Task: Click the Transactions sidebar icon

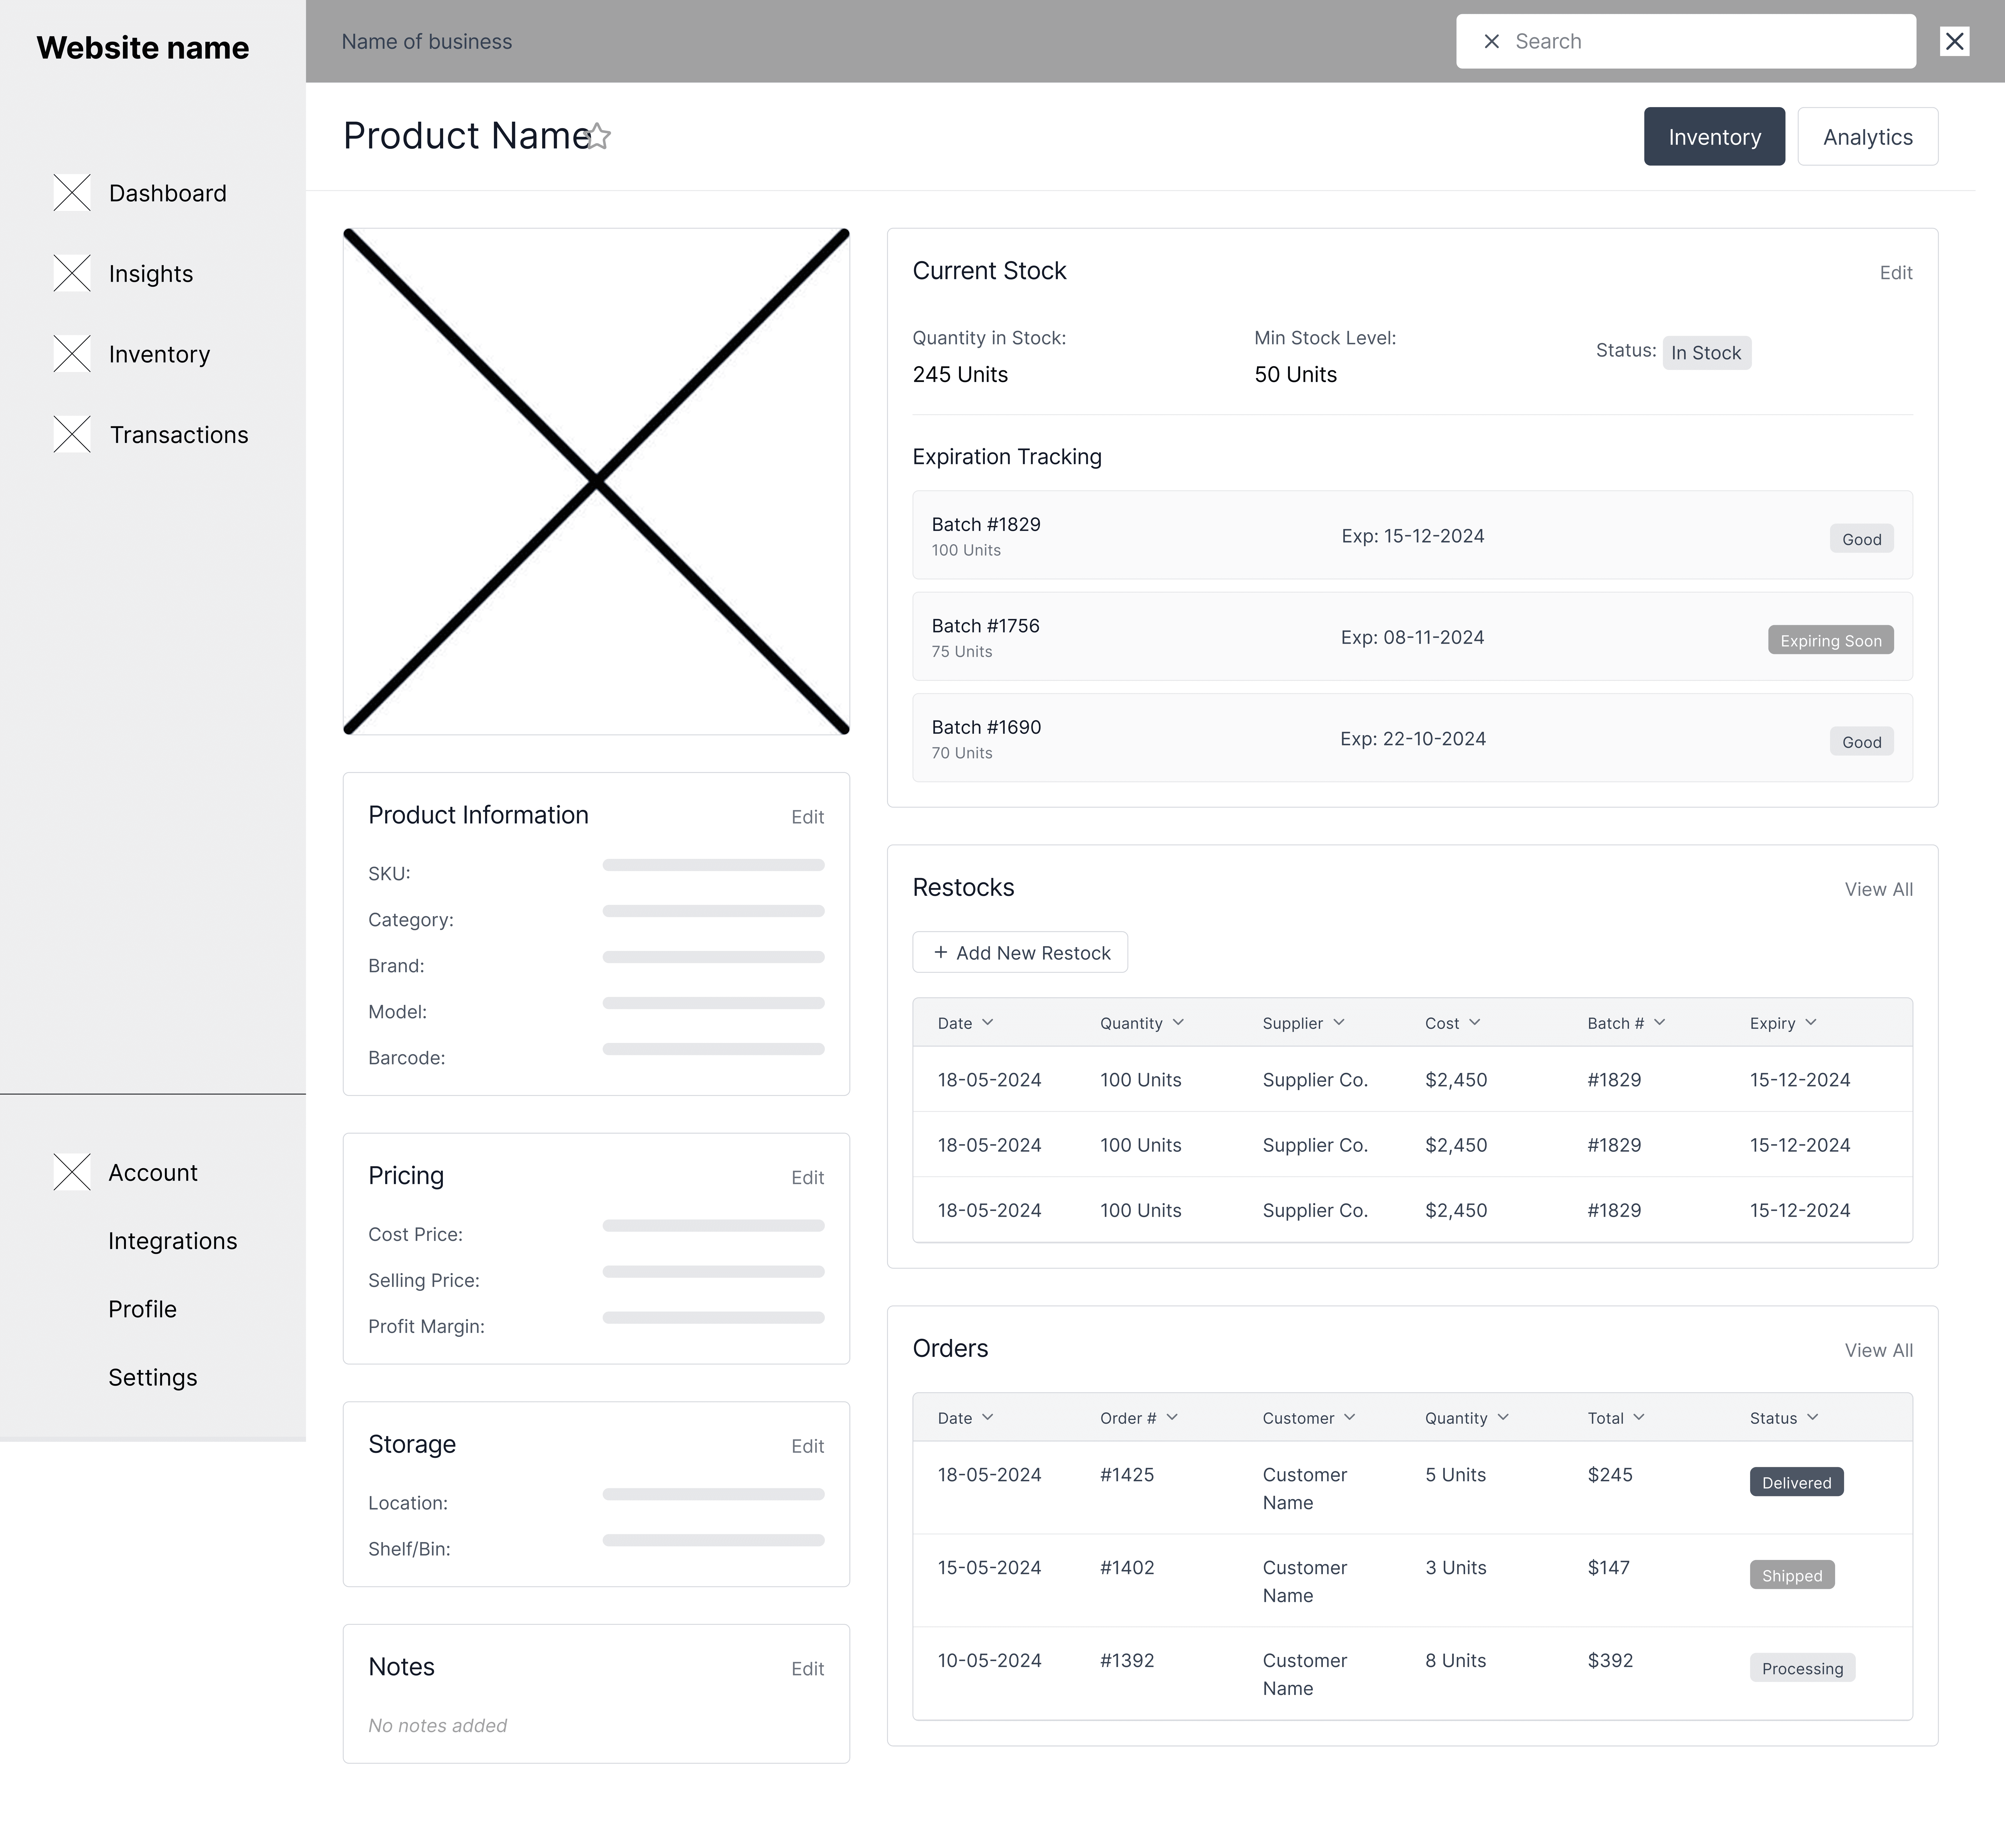Action: (x=72, y=434)
